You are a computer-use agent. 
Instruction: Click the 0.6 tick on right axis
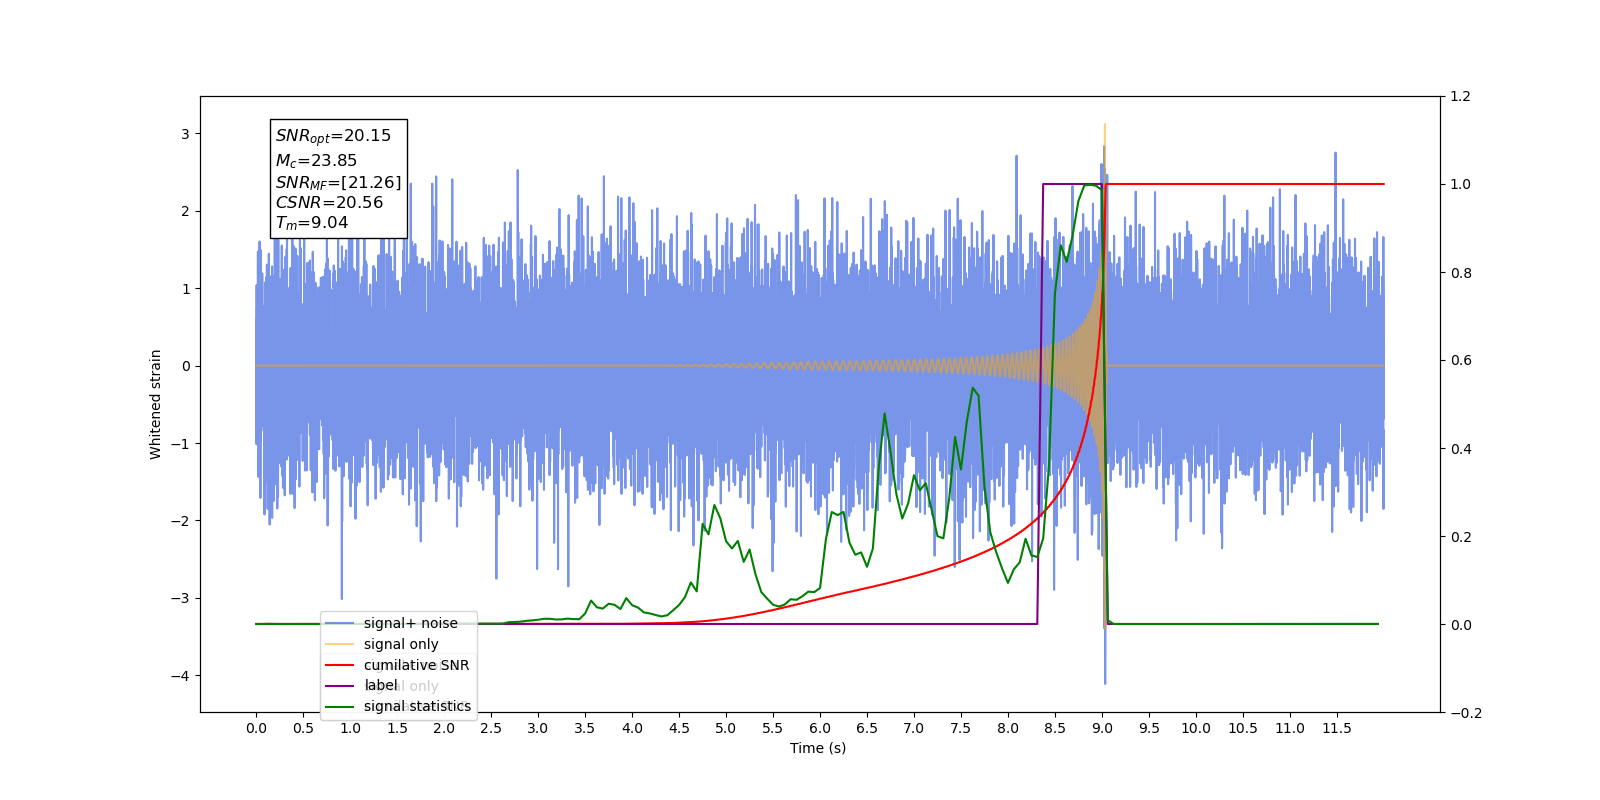click(x=1461, y=361)
